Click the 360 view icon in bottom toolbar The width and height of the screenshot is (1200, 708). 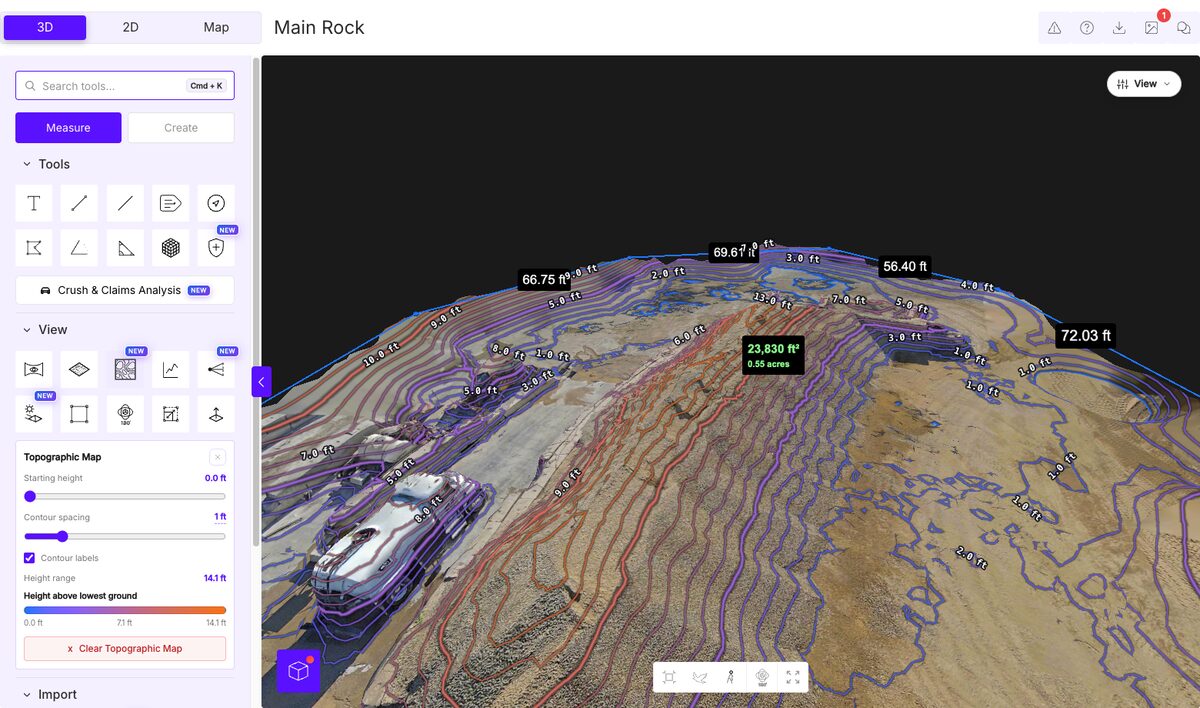762,677
